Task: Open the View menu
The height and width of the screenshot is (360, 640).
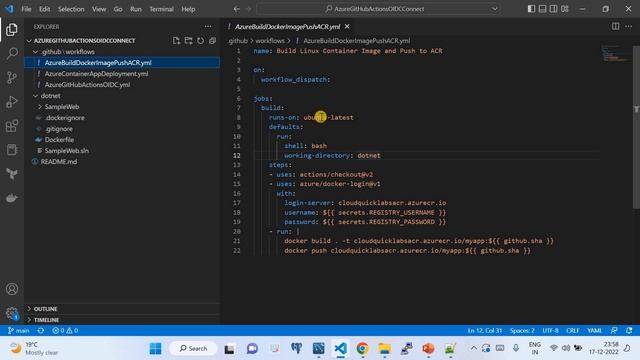Action: [99, 9]
